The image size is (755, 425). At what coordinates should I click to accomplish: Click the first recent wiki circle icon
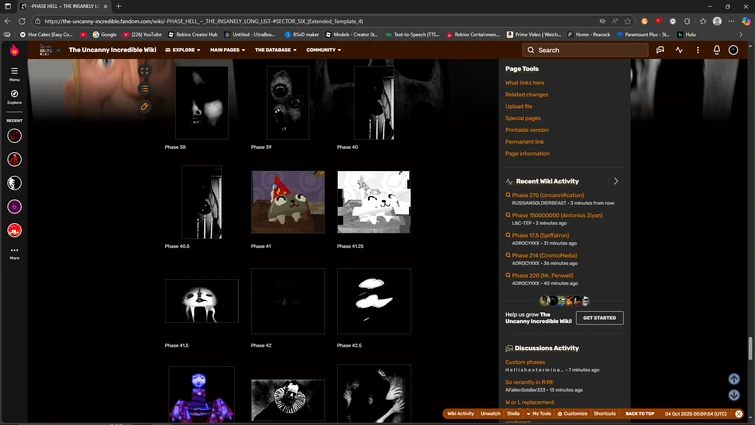click(14, 136)
